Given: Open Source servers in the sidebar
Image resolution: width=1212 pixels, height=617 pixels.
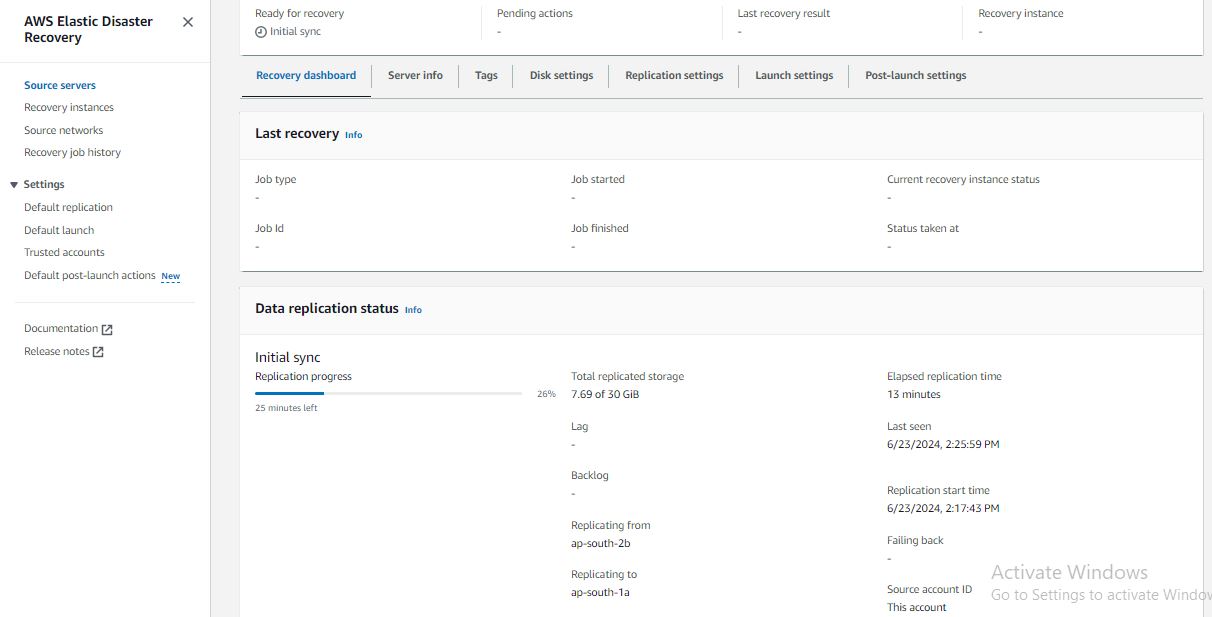Looking at the screenshot, I should pyautogui.click(x=60, y=85).
